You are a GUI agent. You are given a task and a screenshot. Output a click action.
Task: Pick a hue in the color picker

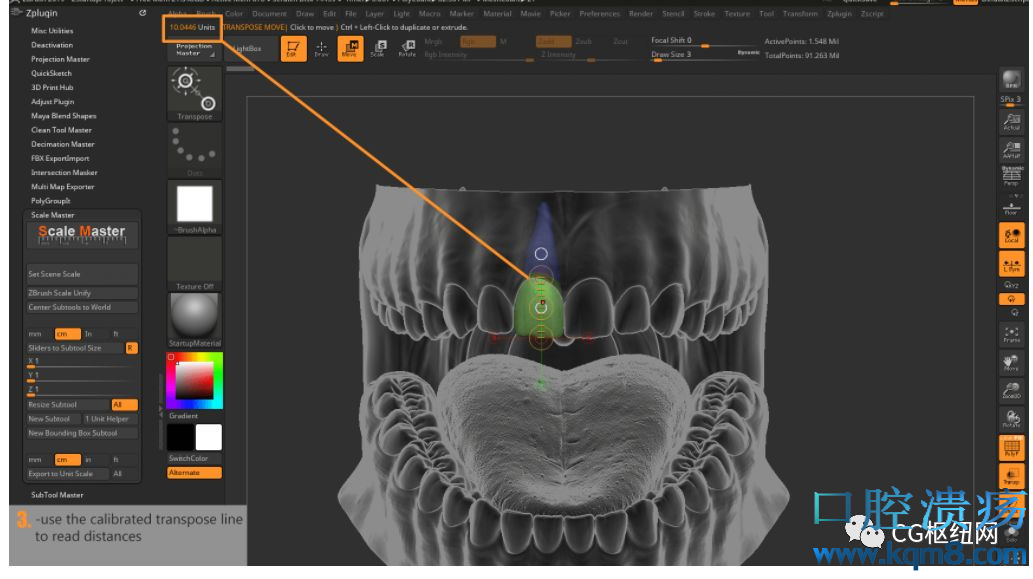195,381
